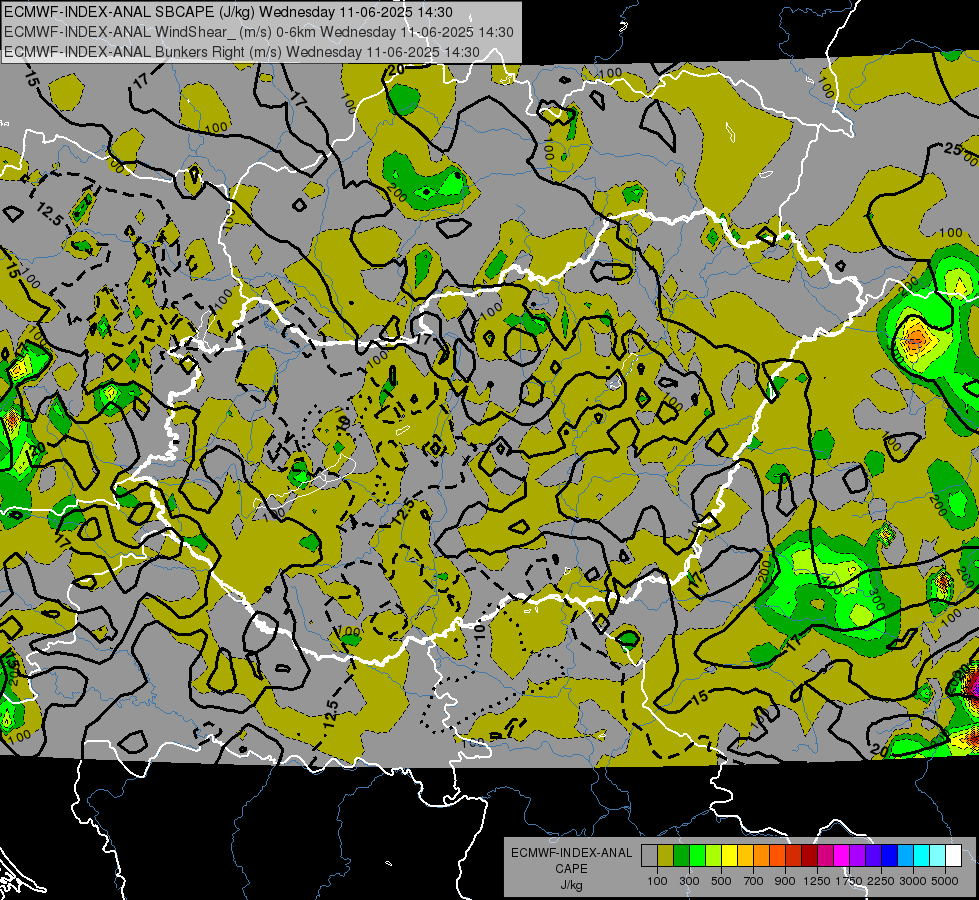Screen dimensions: 979x900
Task: Click the 700 tick label in the legend
Action: point(754,881)
